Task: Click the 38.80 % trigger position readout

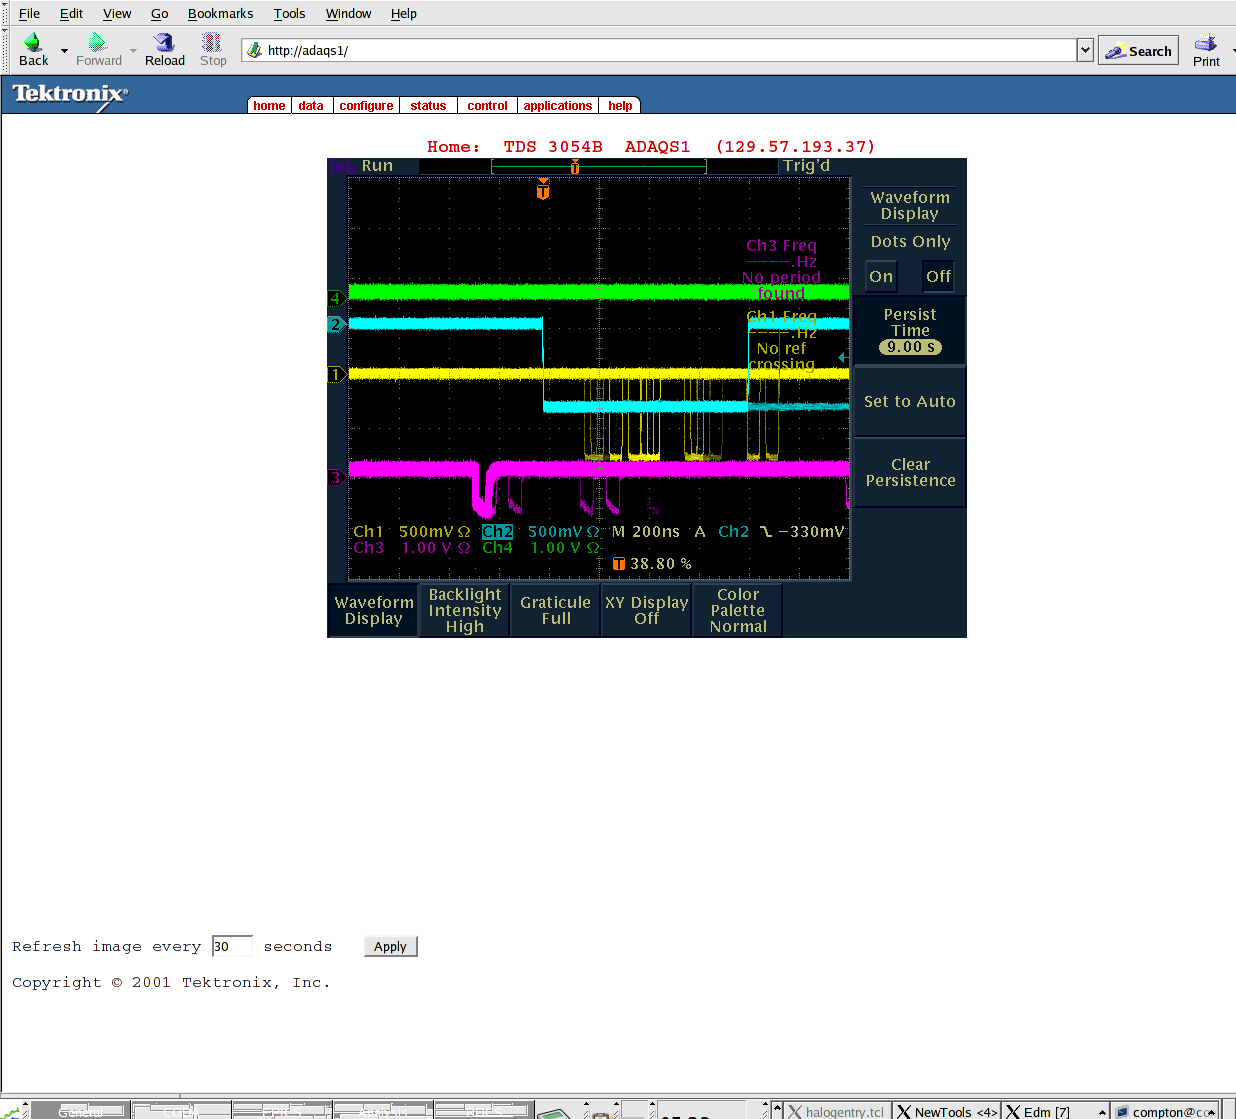Action: [x=652, y=564]
